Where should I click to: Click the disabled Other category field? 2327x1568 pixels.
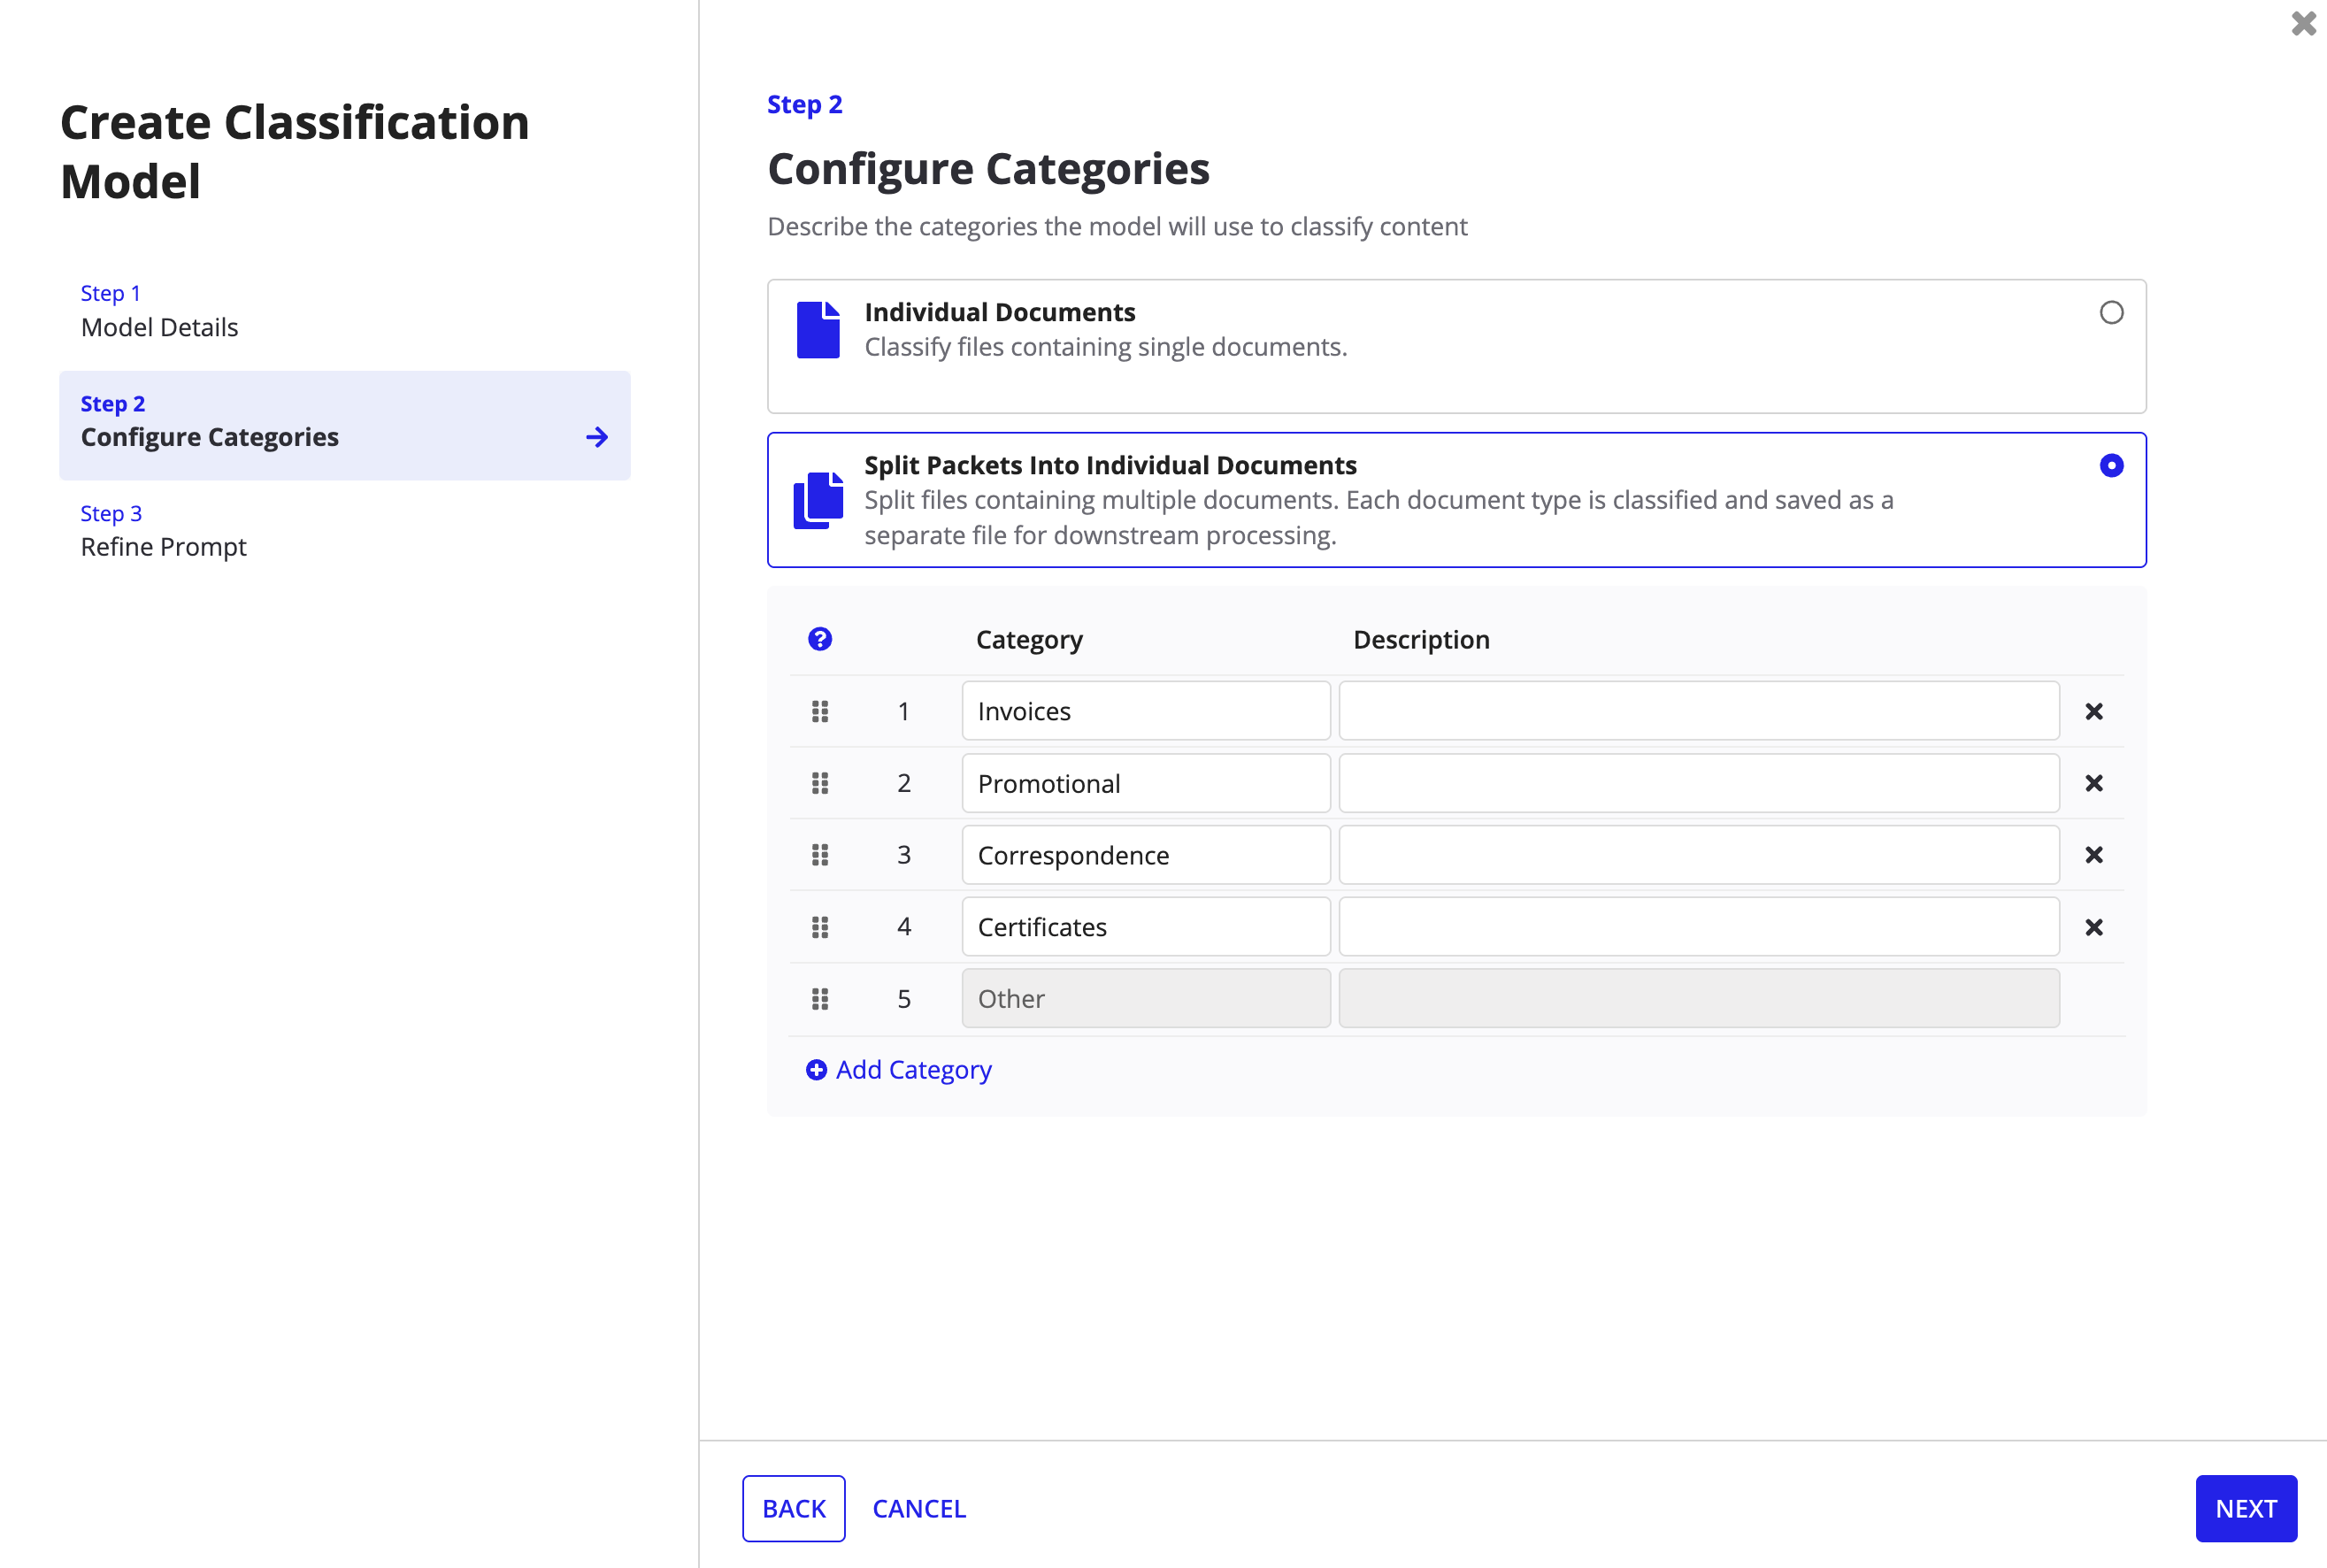pos(1146,998)
